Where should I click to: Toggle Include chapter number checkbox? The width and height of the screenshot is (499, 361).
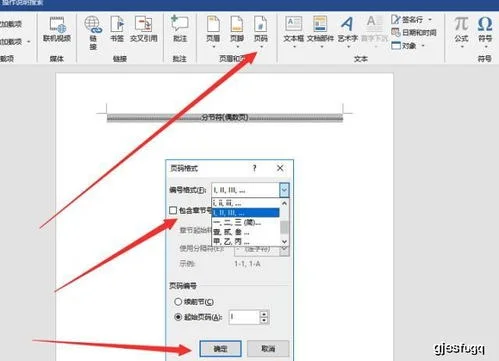pos(173,210)
